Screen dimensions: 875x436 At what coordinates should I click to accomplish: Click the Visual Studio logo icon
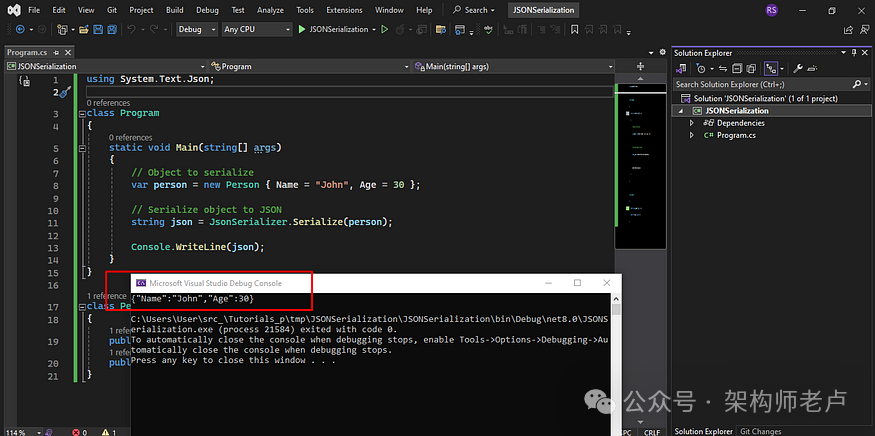click(14, 10)
